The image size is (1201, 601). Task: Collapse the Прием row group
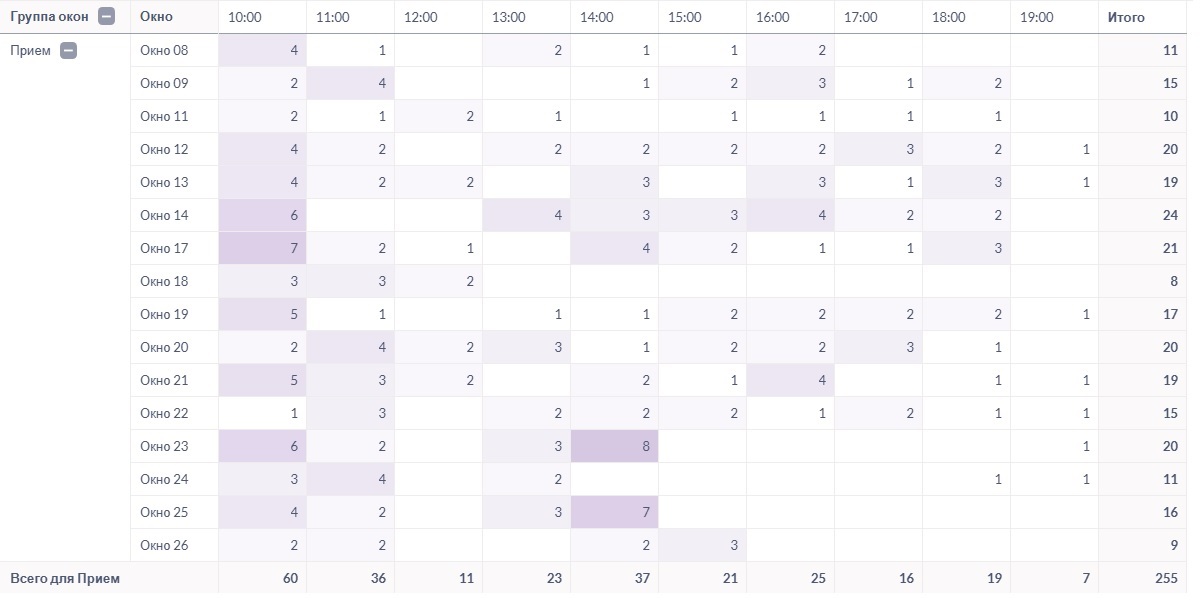click(x=68, y=50)
